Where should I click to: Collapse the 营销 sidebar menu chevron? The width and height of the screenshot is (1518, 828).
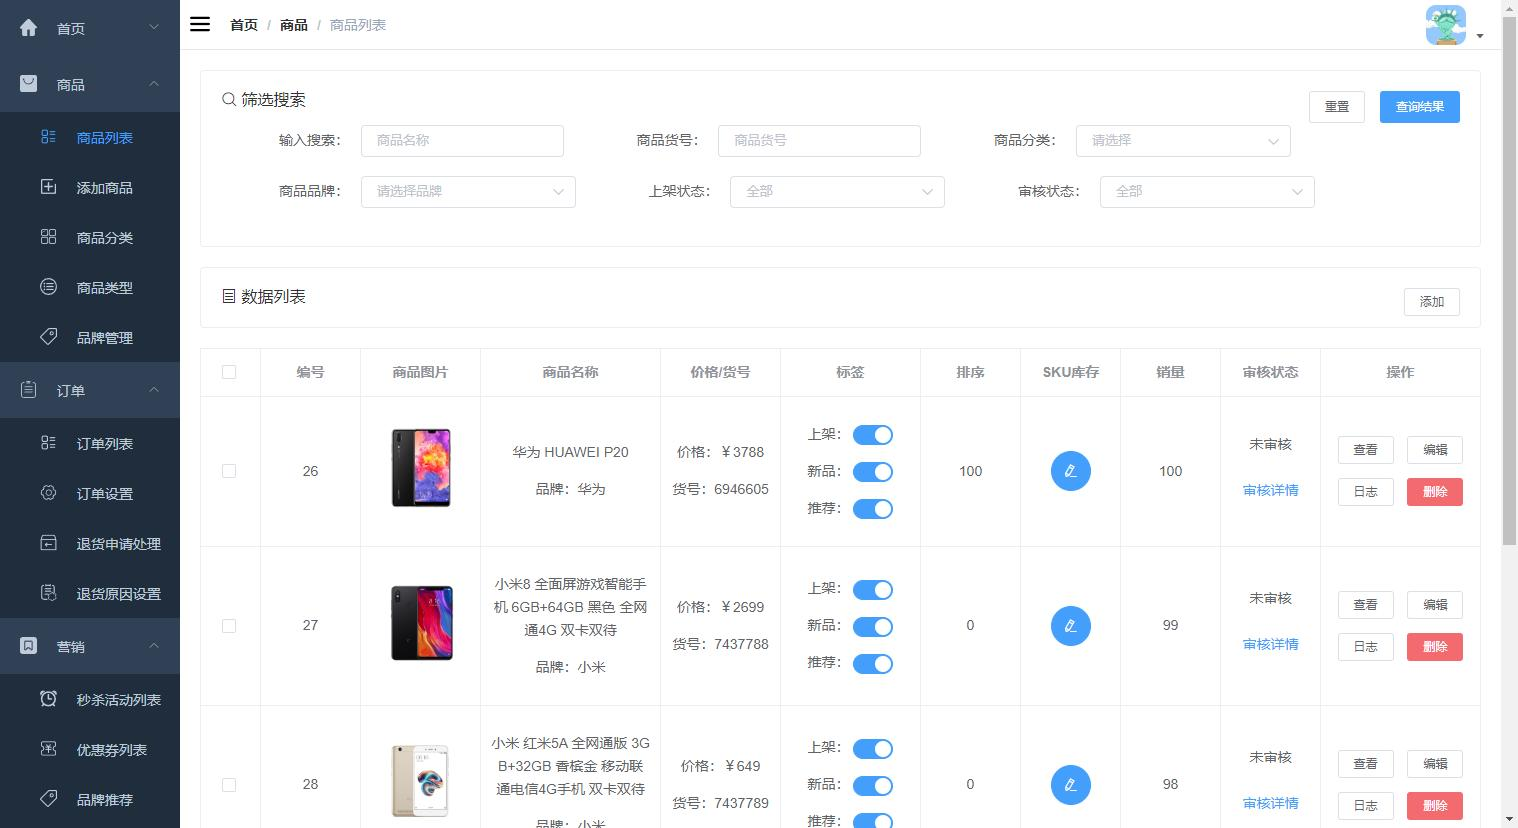[x=154, y=645]
